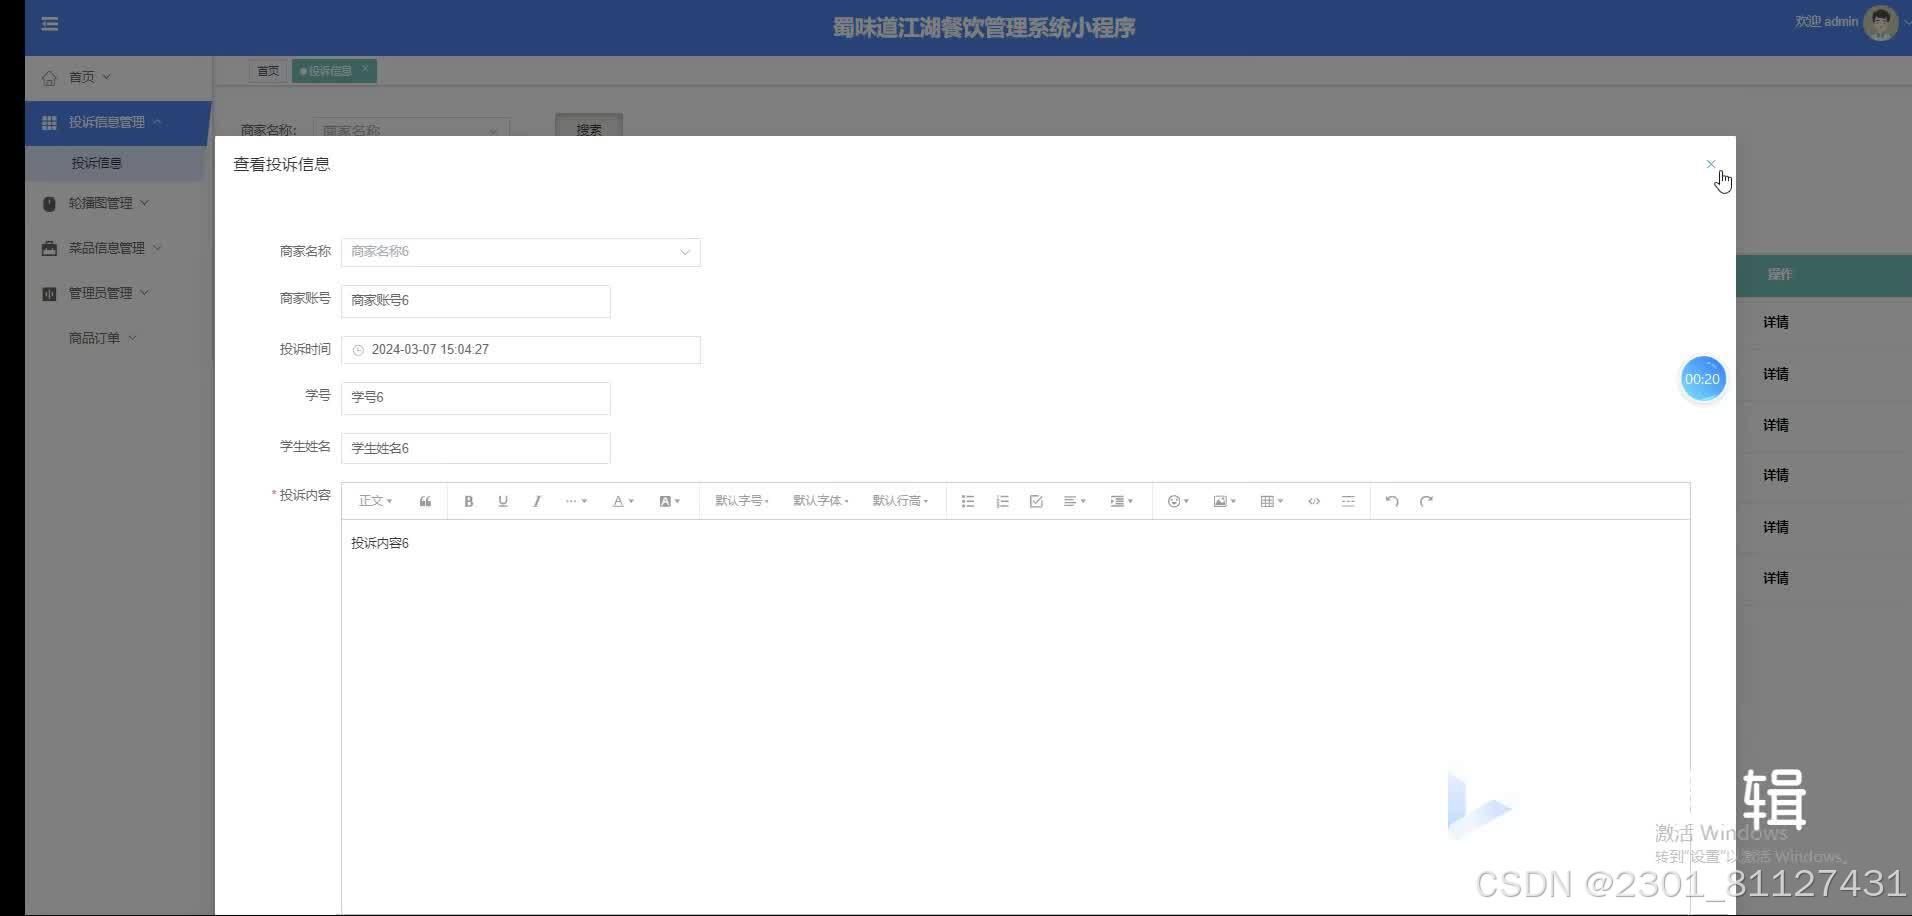Click the 00:20 recording timer bubble
1912x916 pixels.
(x=1702, y=379)
